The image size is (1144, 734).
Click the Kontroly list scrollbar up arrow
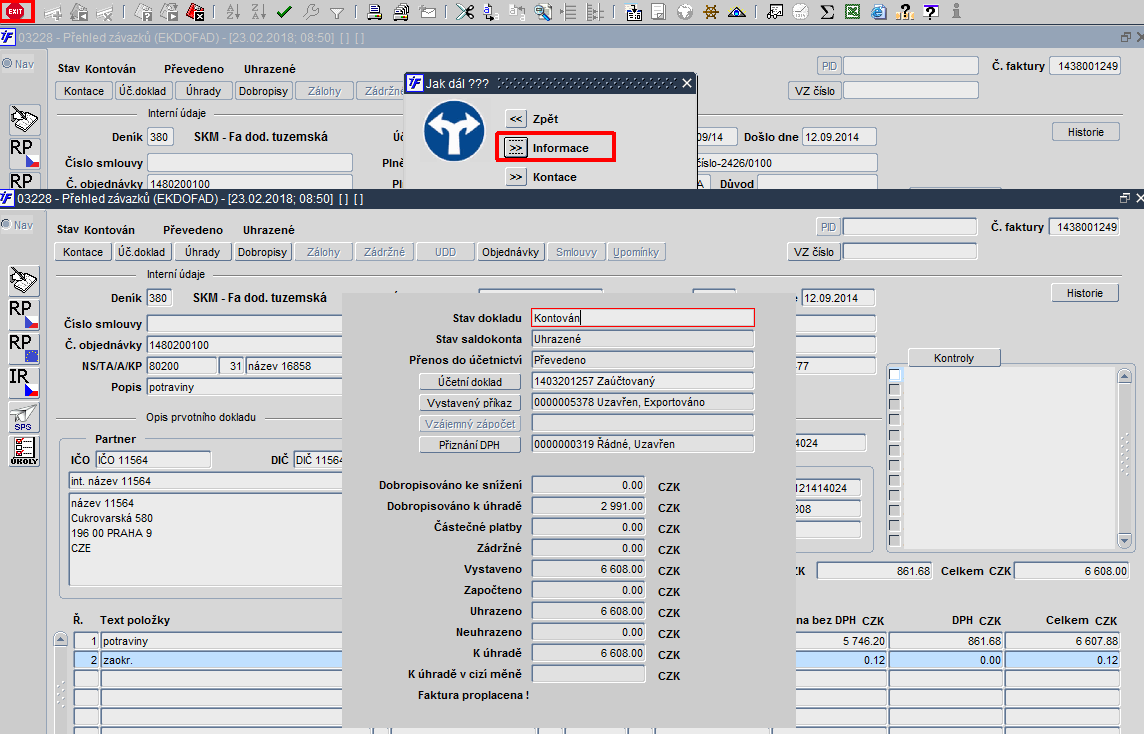point(1124,376)
